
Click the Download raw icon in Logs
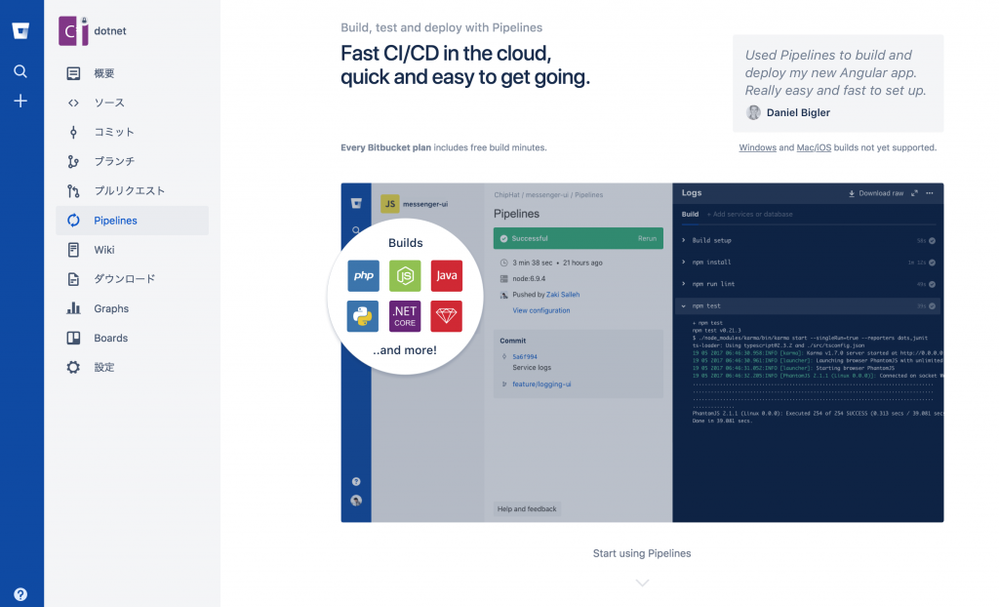(851, 193)
